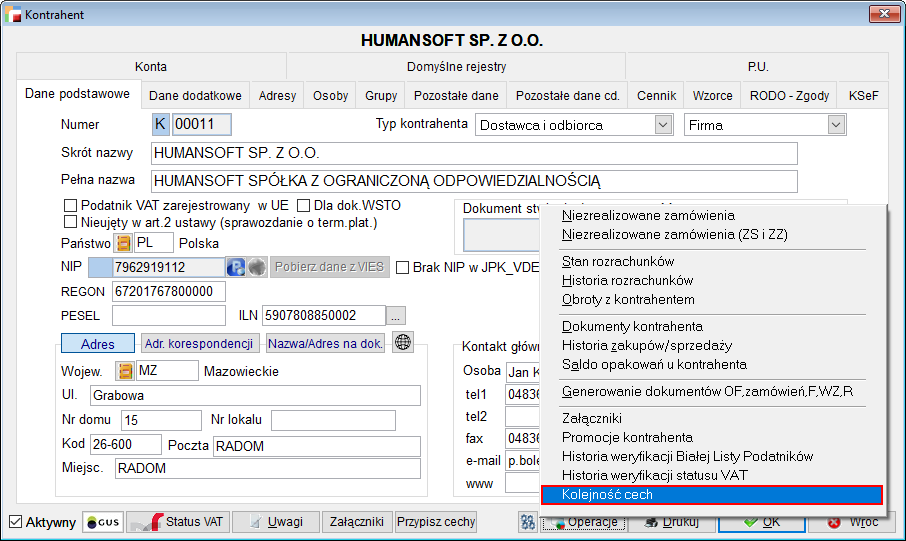
Task: Expand the Firma type dropdown
Action: pyautogui.click(x=836, y=124)
